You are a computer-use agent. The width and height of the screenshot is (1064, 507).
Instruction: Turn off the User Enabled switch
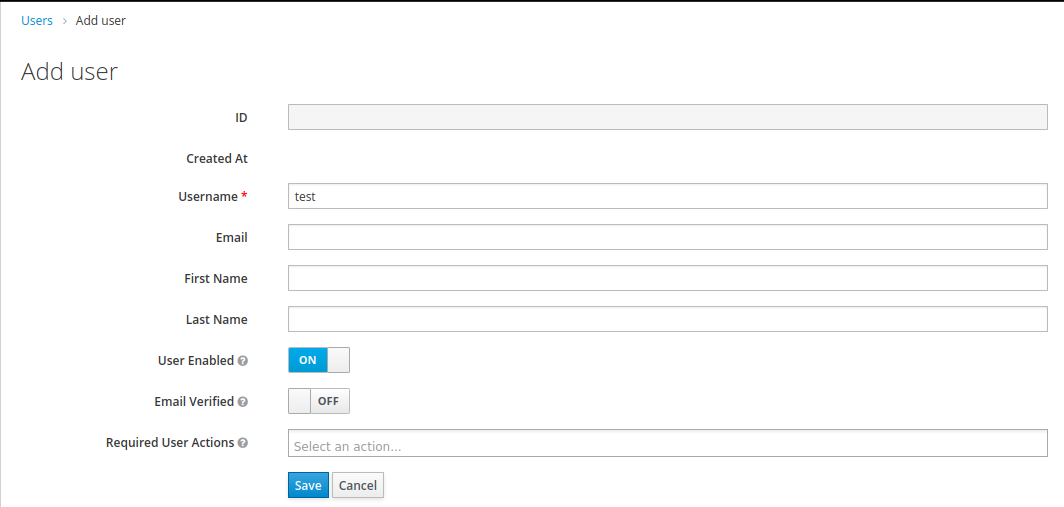pyautogui.click(x=318, y=360)
